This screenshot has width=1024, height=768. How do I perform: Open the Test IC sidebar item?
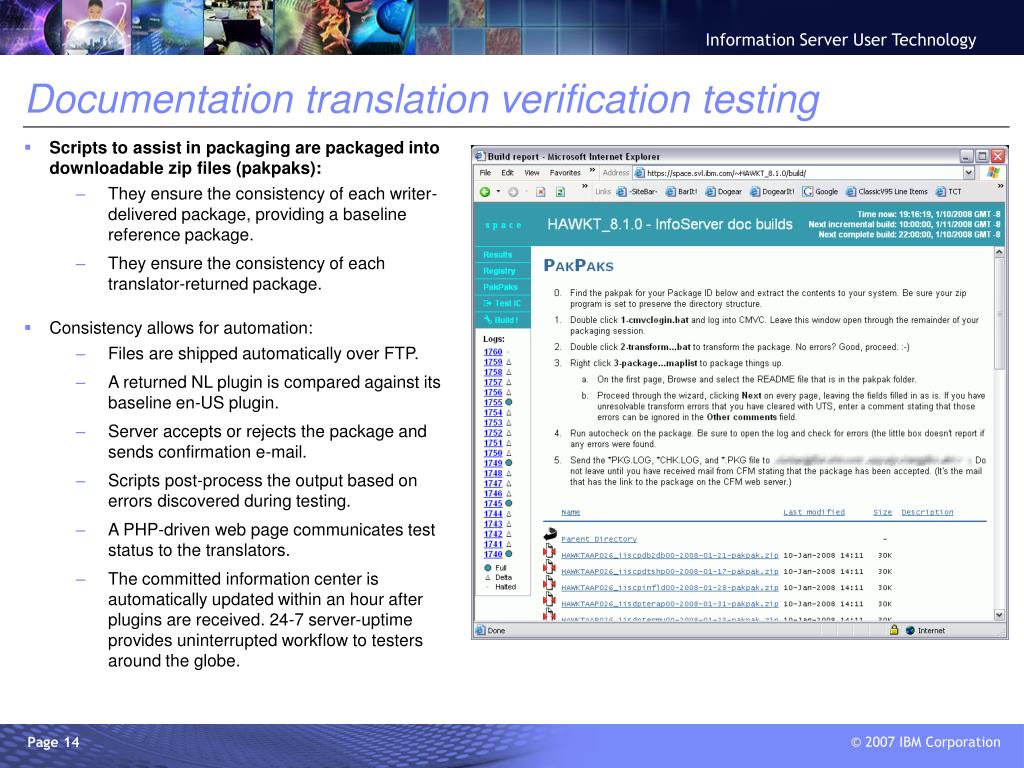click(502, 304)
